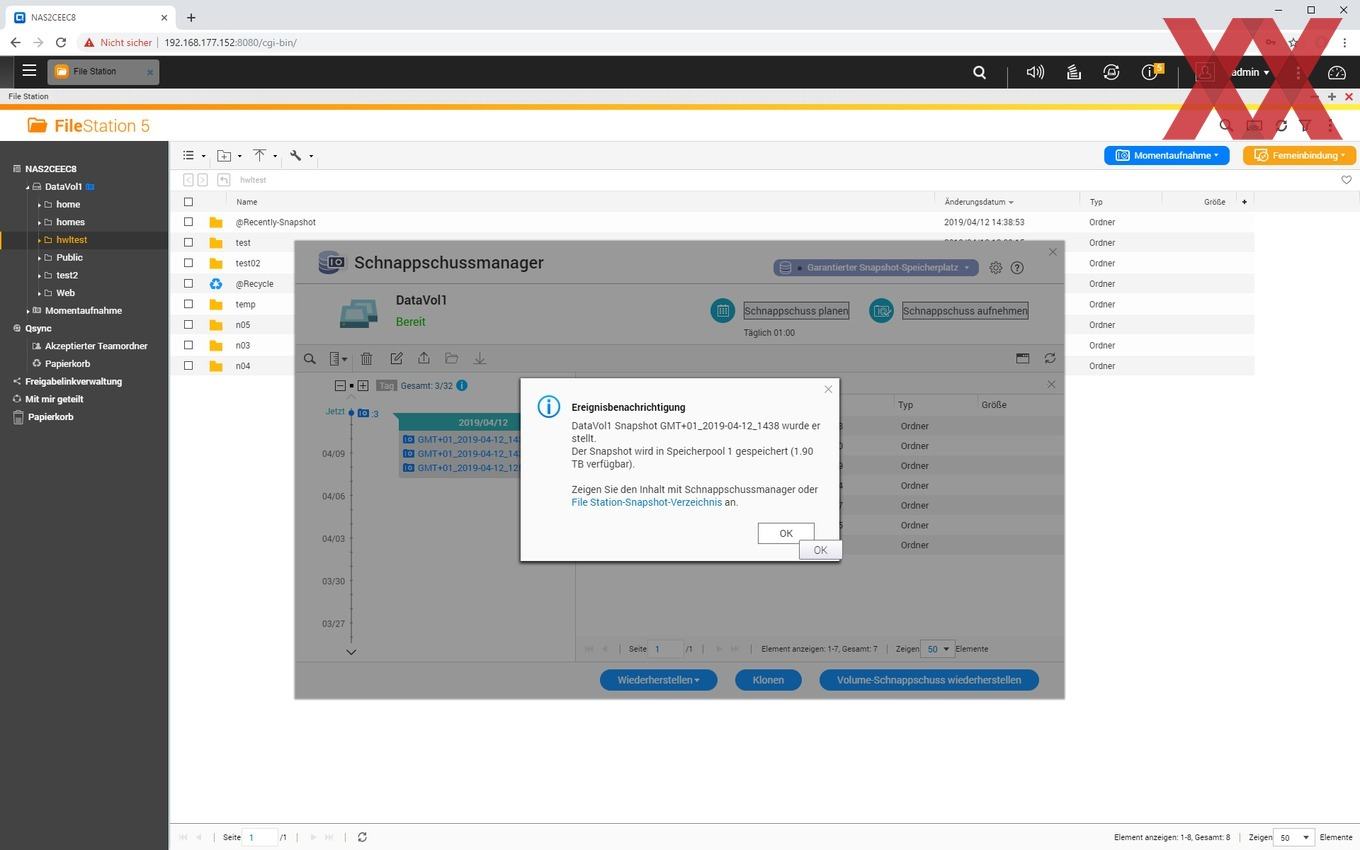Screen dimensions: 1360x850
Task: Go up one folder level in File Station
Action: click(x=224, y=180)
